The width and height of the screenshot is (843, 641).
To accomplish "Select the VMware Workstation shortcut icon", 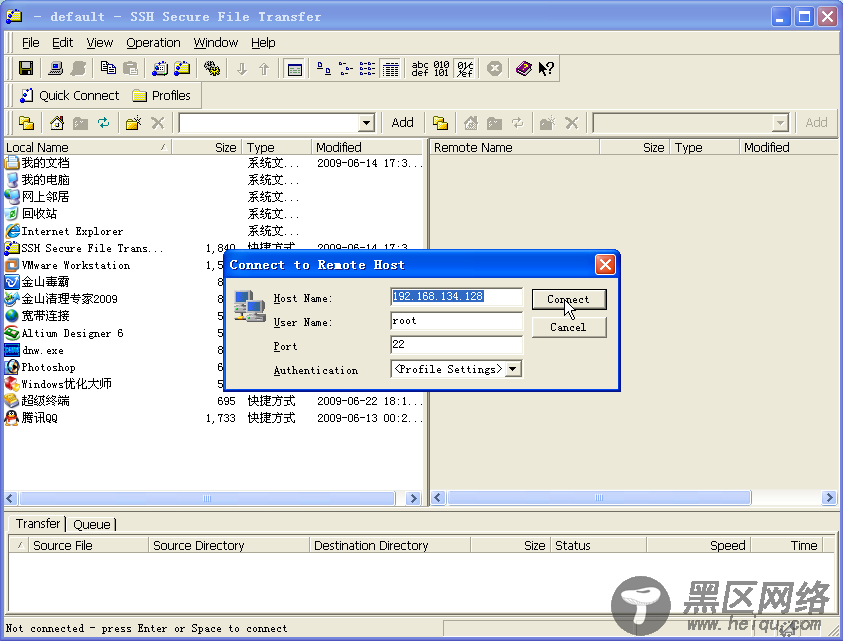I will click(12, 265).
